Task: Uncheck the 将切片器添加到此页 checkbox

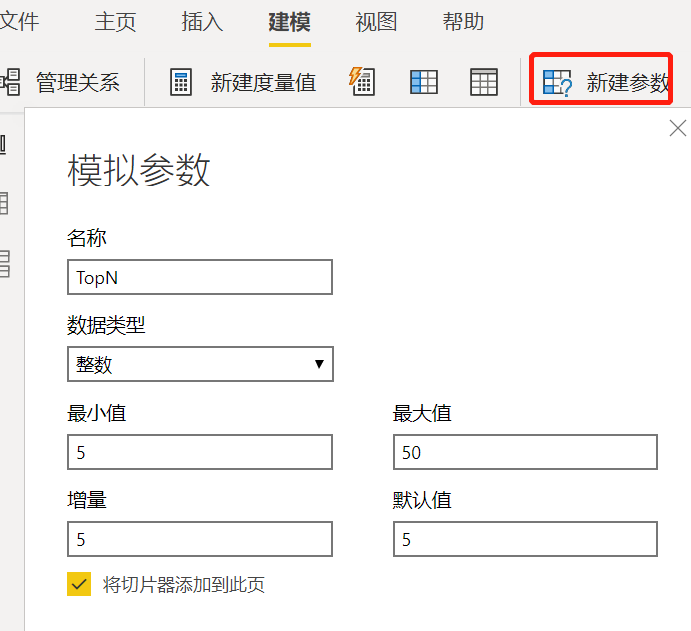Action: pyautogui.click(x=79, y=584)
